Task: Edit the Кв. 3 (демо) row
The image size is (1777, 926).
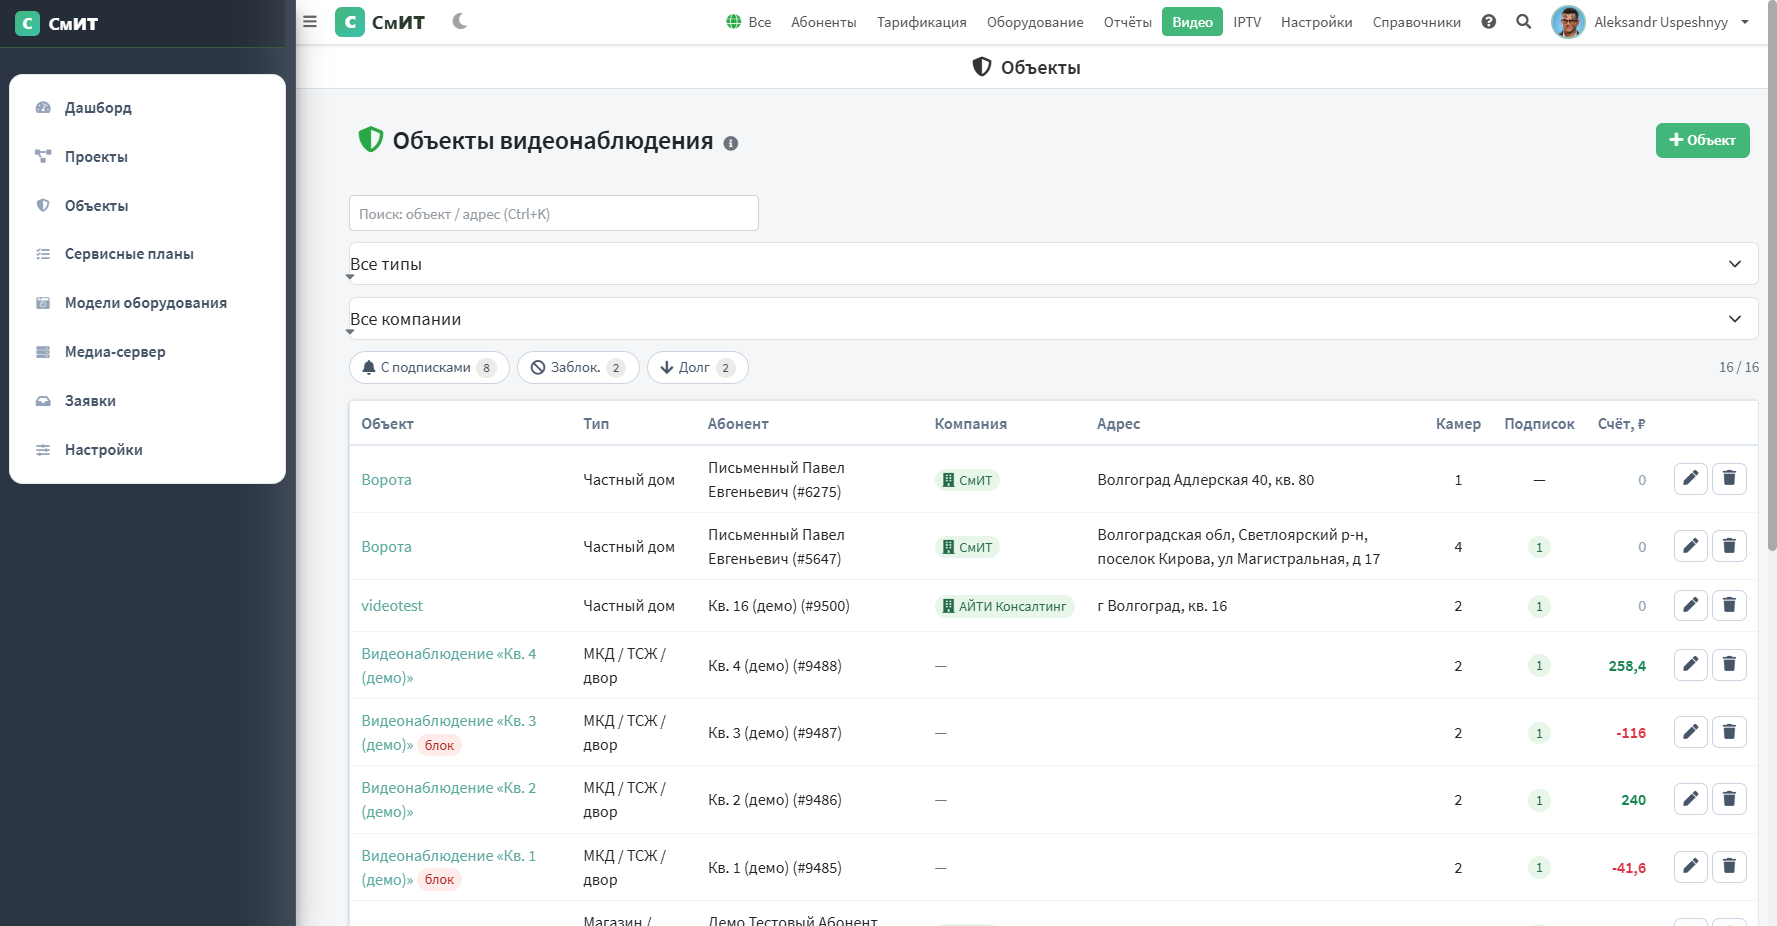Action: [1690, 732]
